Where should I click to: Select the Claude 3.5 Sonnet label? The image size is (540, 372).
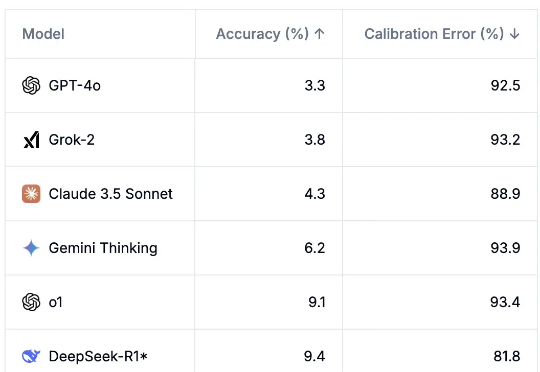111,194
